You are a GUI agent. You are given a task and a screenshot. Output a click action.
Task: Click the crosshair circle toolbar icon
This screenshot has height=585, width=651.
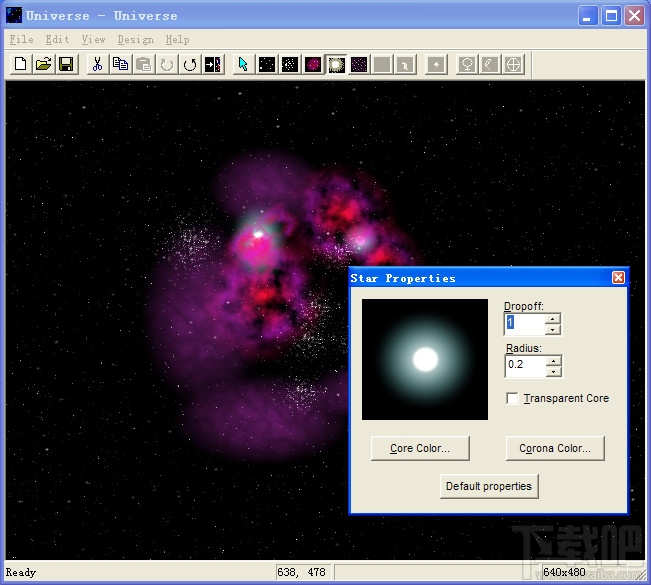tap(513, 65)
